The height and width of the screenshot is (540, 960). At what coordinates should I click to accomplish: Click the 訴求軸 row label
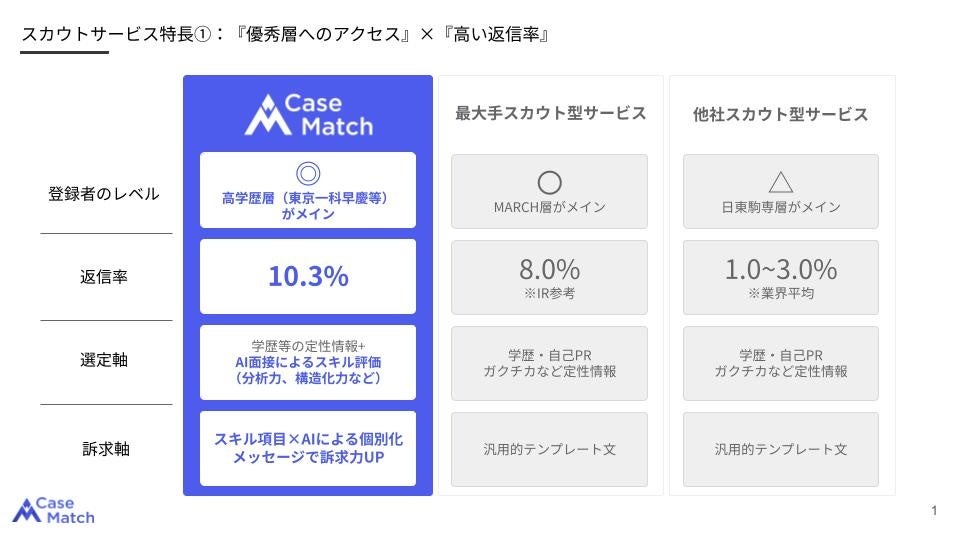(x=106, y=449)
